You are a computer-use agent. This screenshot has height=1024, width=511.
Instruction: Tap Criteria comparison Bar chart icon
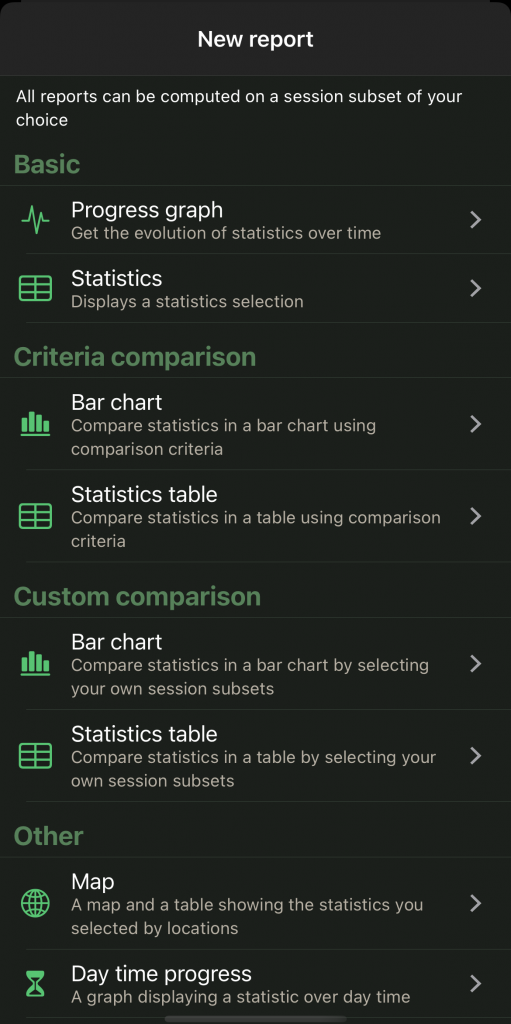pos(35,424)
